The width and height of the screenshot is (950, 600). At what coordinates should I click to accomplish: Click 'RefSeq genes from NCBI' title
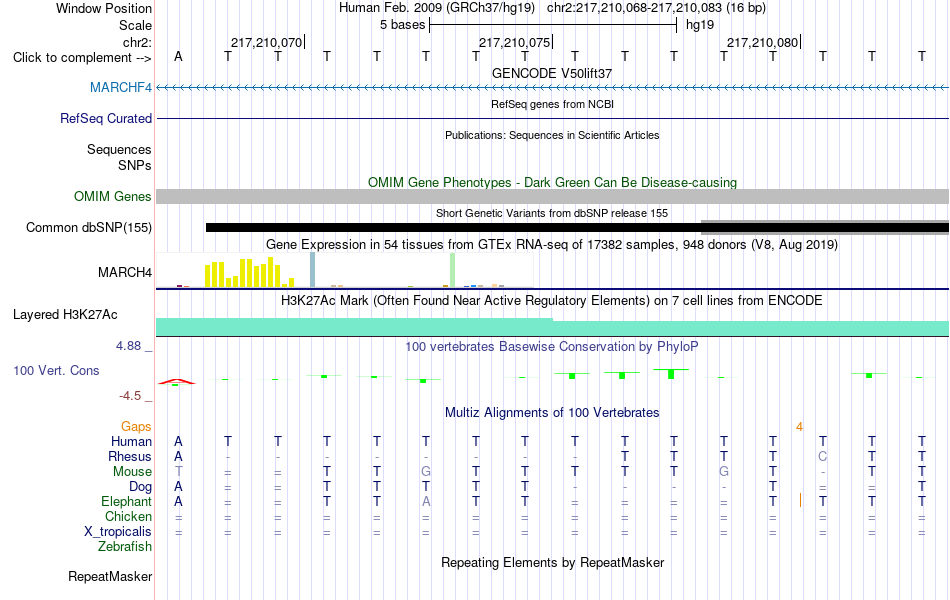pyautogui.click(x=552, y=104)
